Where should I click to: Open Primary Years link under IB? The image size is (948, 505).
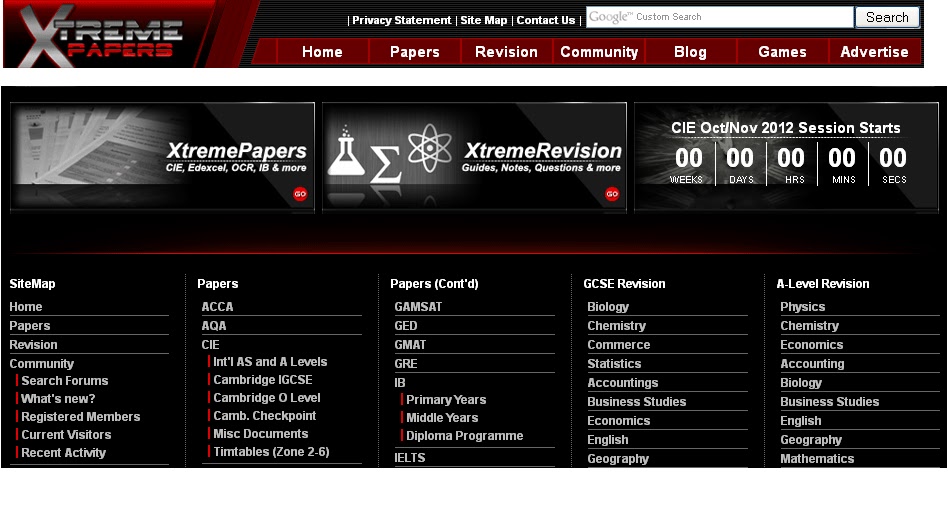446,400
